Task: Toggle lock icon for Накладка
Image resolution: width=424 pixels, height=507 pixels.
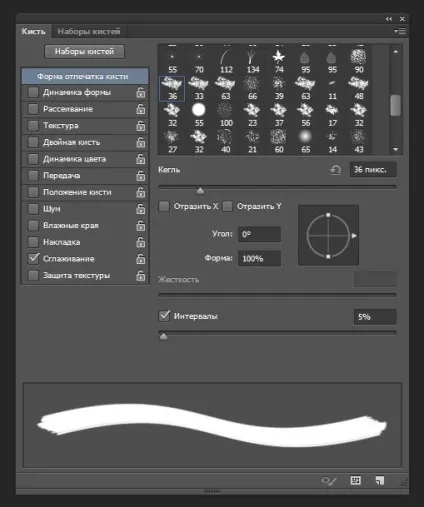Action: [141, 242]
